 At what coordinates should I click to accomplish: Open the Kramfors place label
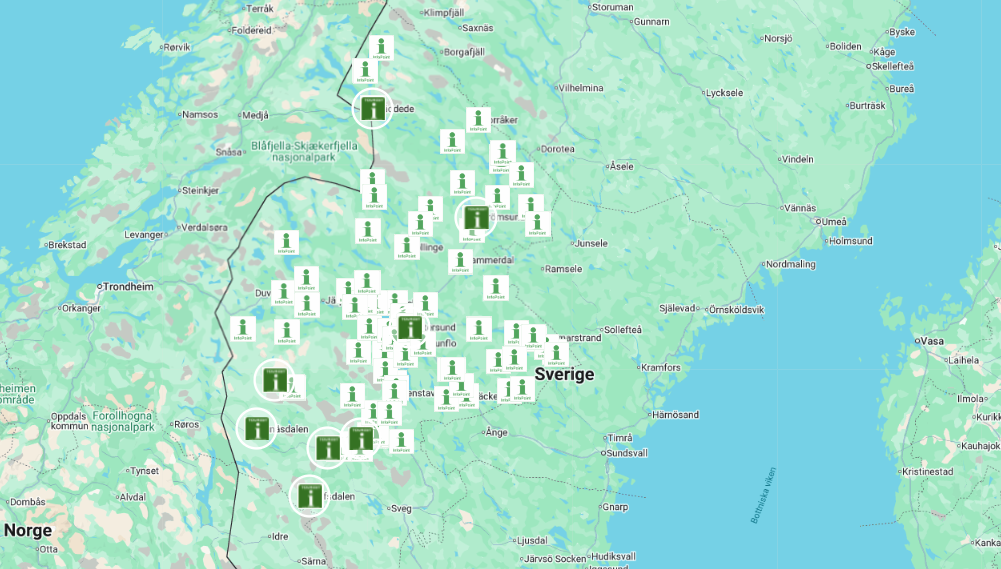point(661,367)
